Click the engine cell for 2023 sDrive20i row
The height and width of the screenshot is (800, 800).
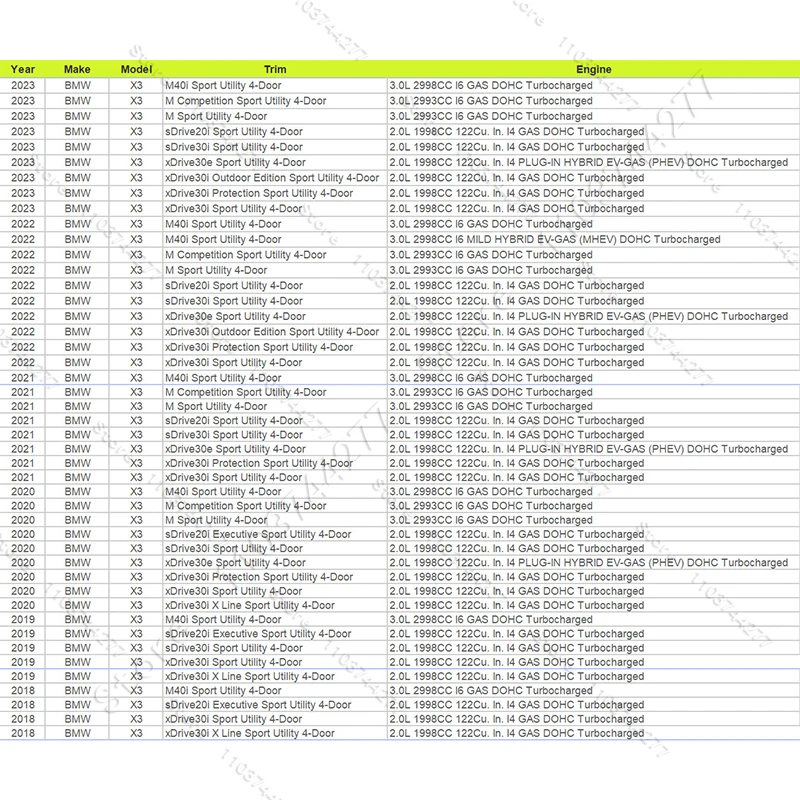593,132
